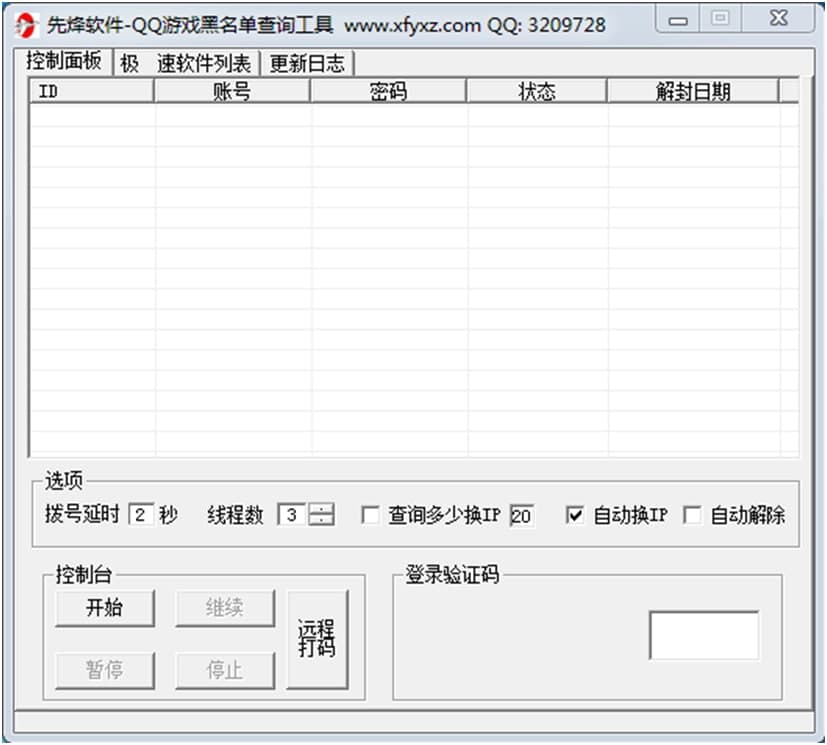Close the QQ游戏黑名单查询工具 window
This screenshot has width=827, height=745.
[778, 19]
